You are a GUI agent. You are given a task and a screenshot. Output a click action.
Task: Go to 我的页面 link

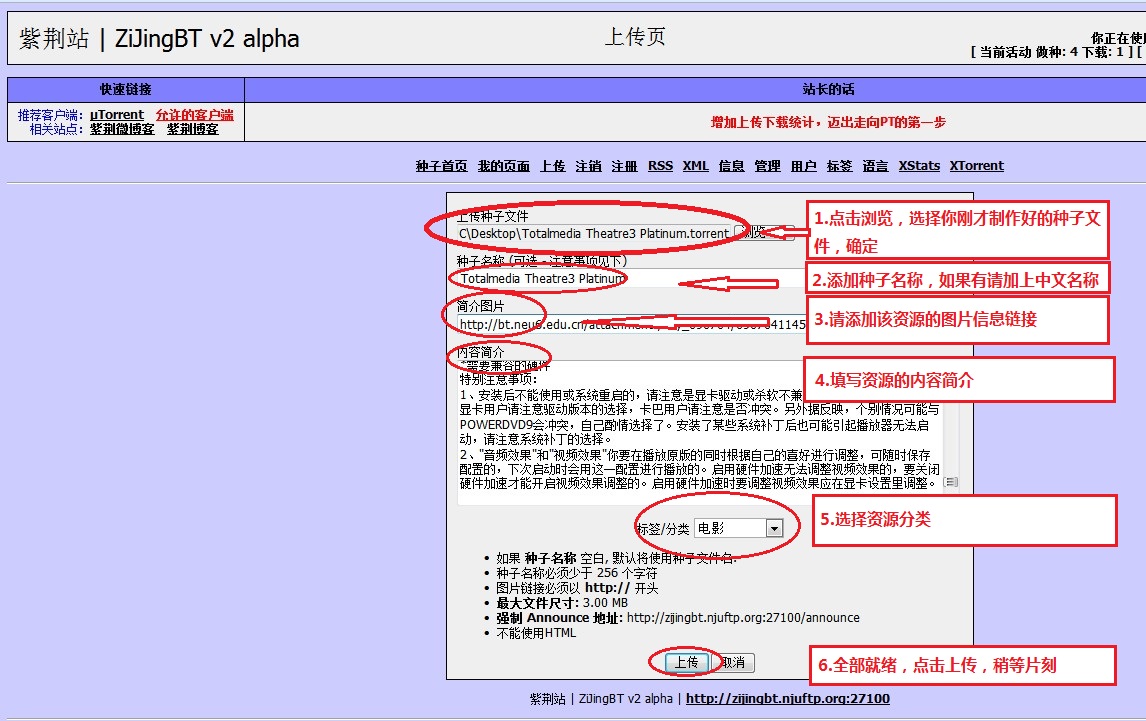(x=503, y=166)
